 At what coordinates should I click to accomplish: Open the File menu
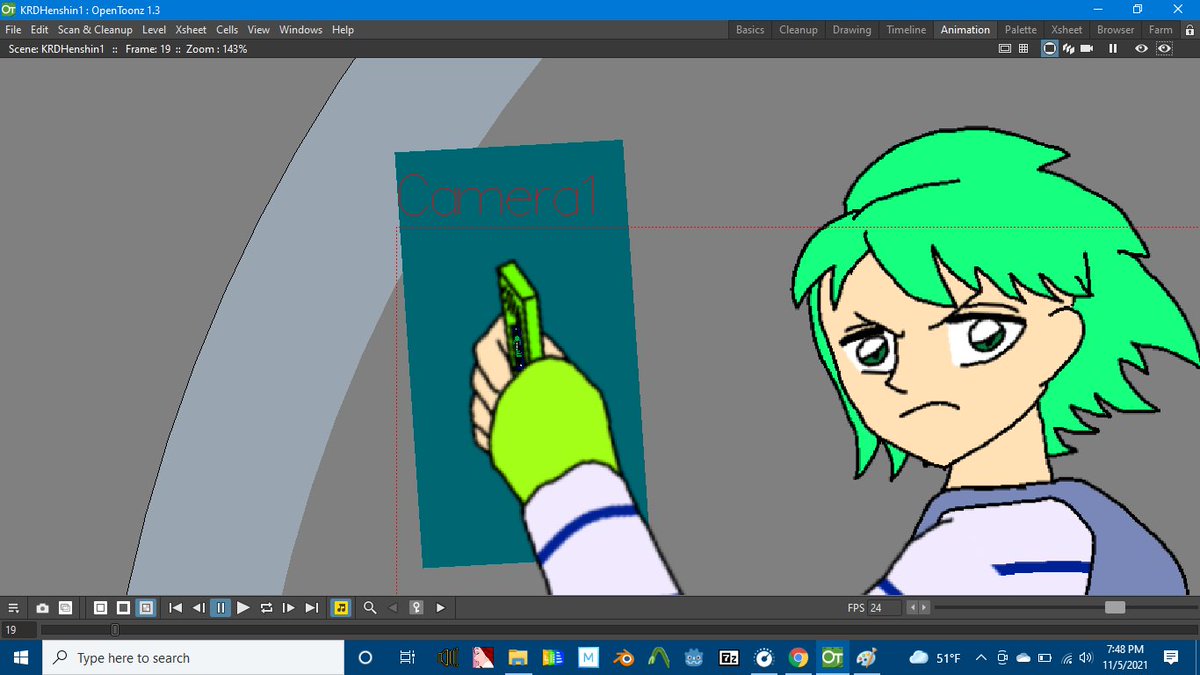pos(14,30)
